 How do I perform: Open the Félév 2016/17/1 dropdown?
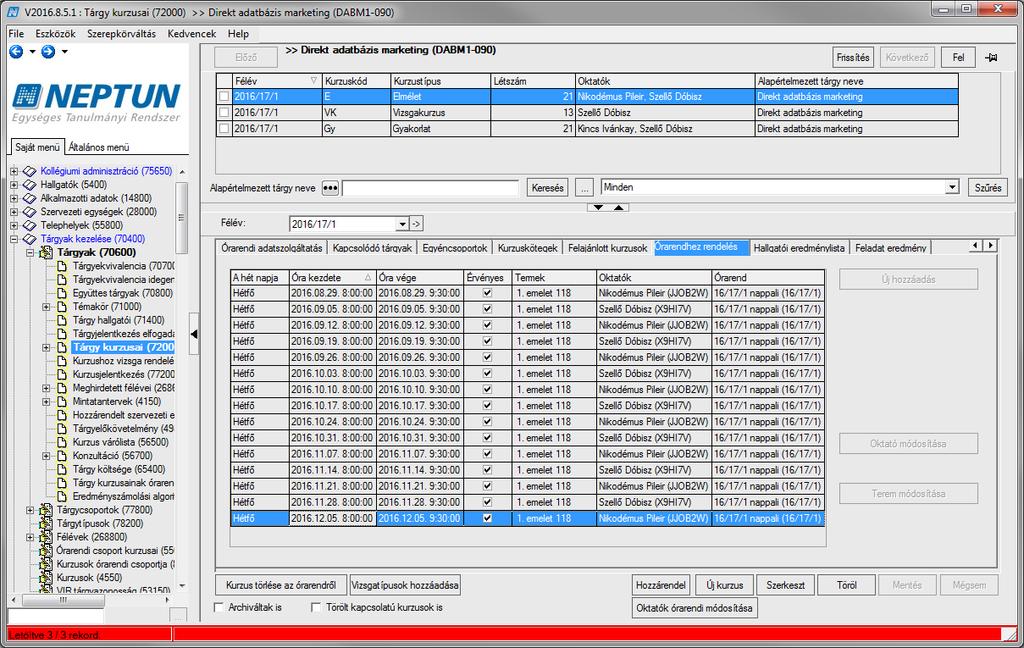pyautogui.click(x=402, y=224)
